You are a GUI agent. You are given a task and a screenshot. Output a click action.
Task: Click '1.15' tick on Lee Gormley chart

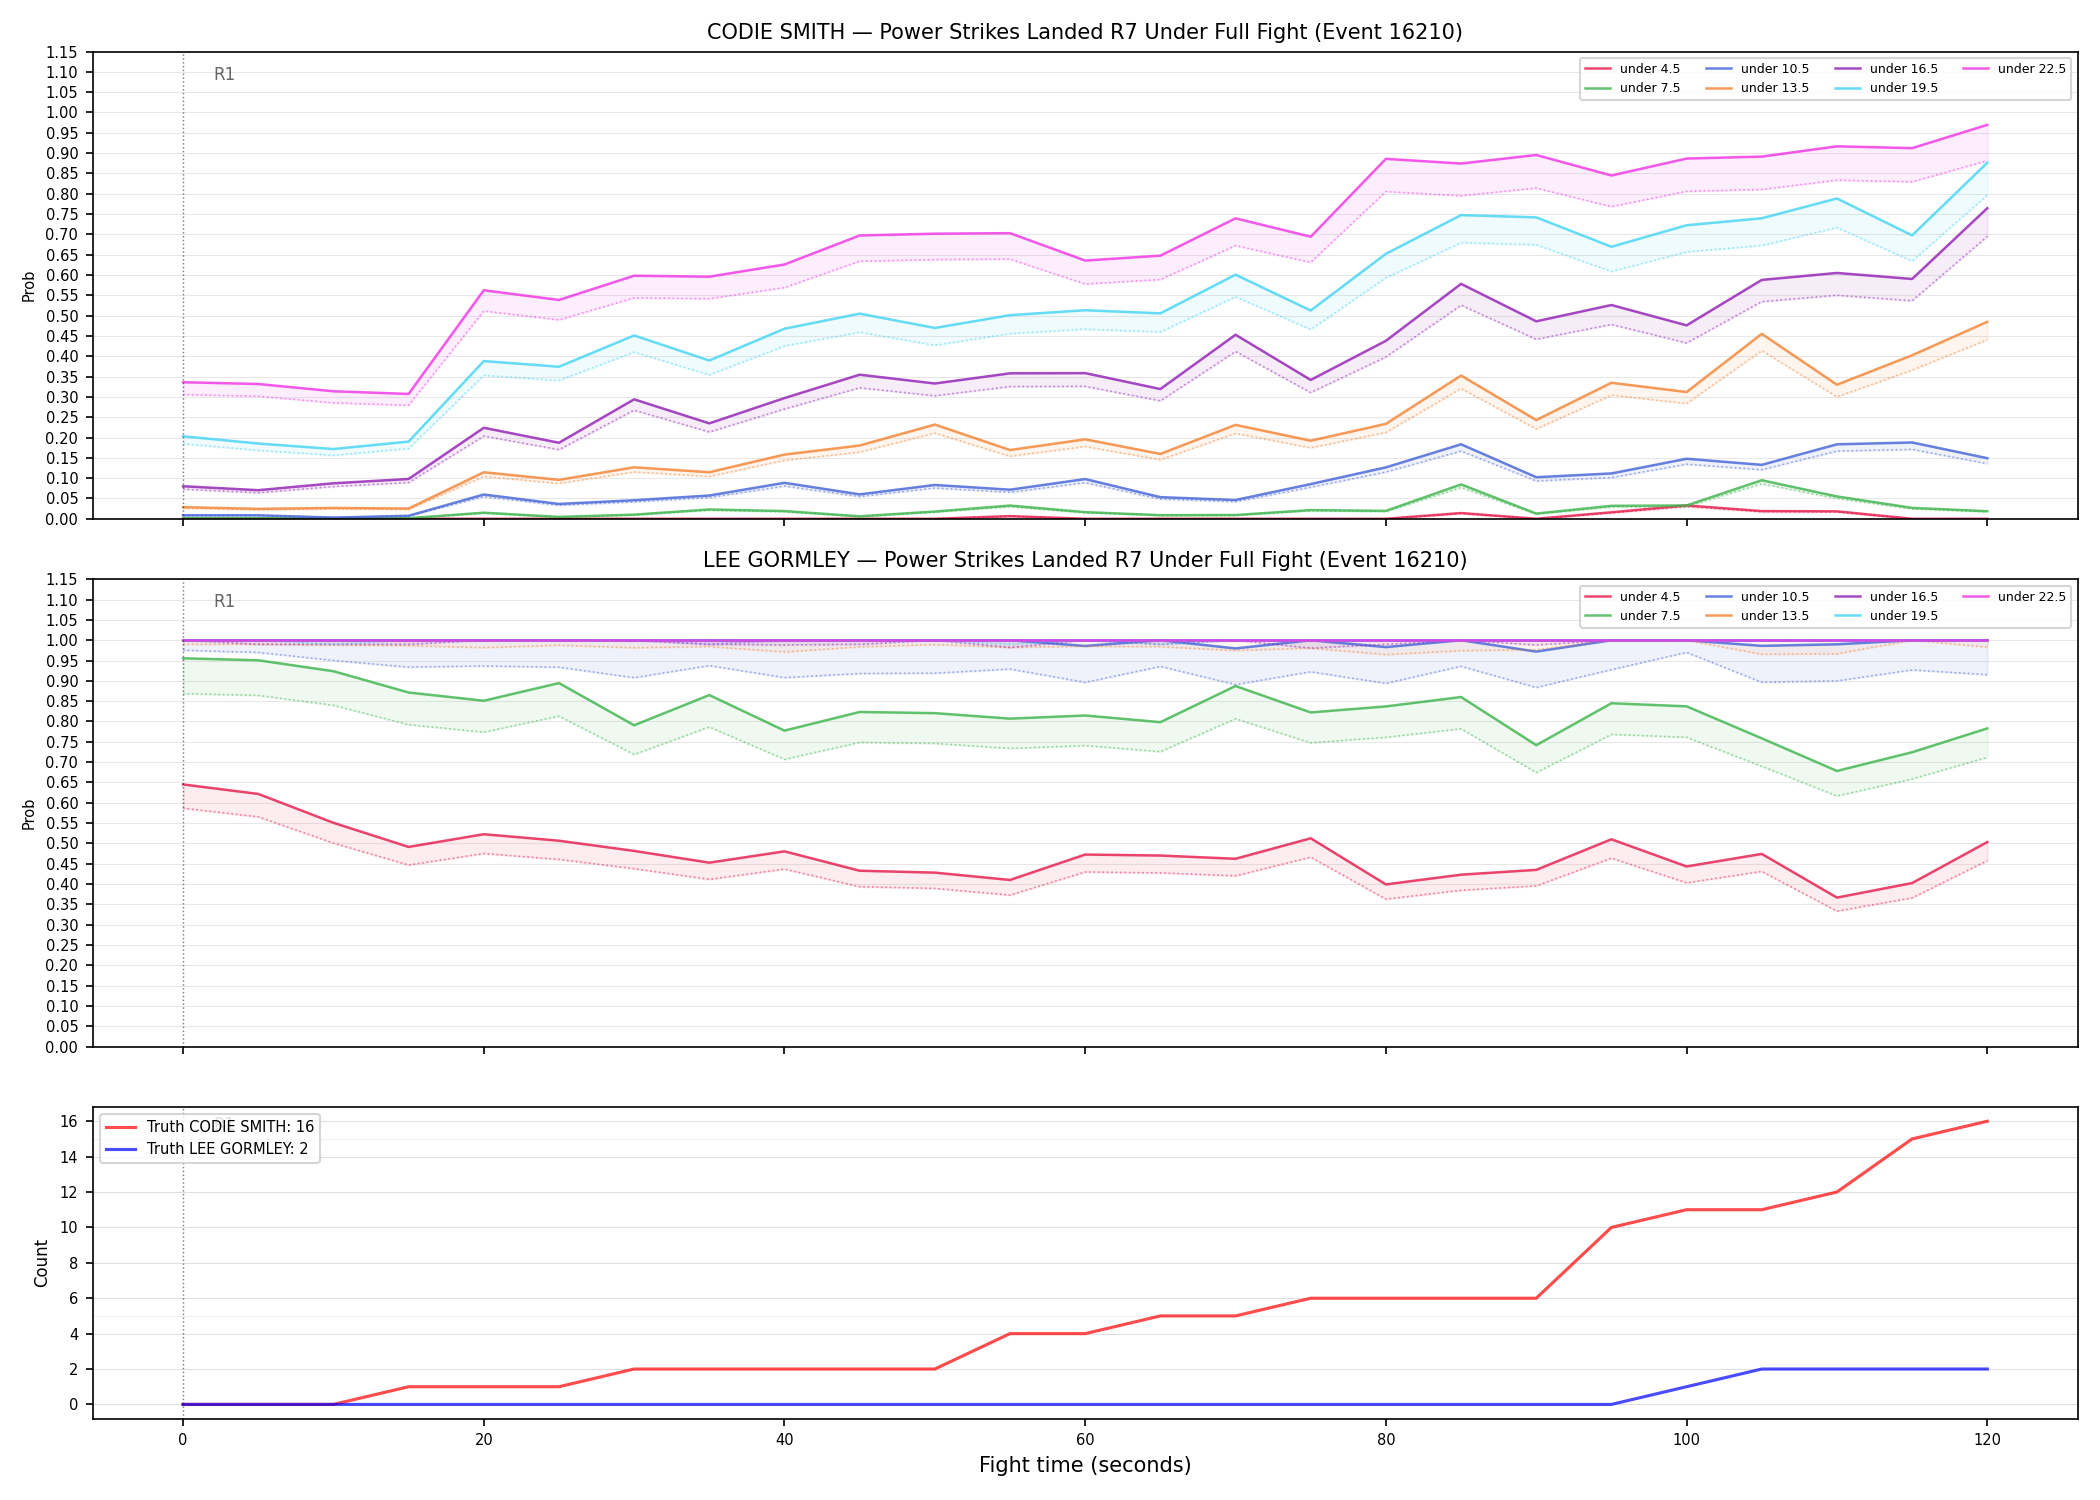click(63, 580)
